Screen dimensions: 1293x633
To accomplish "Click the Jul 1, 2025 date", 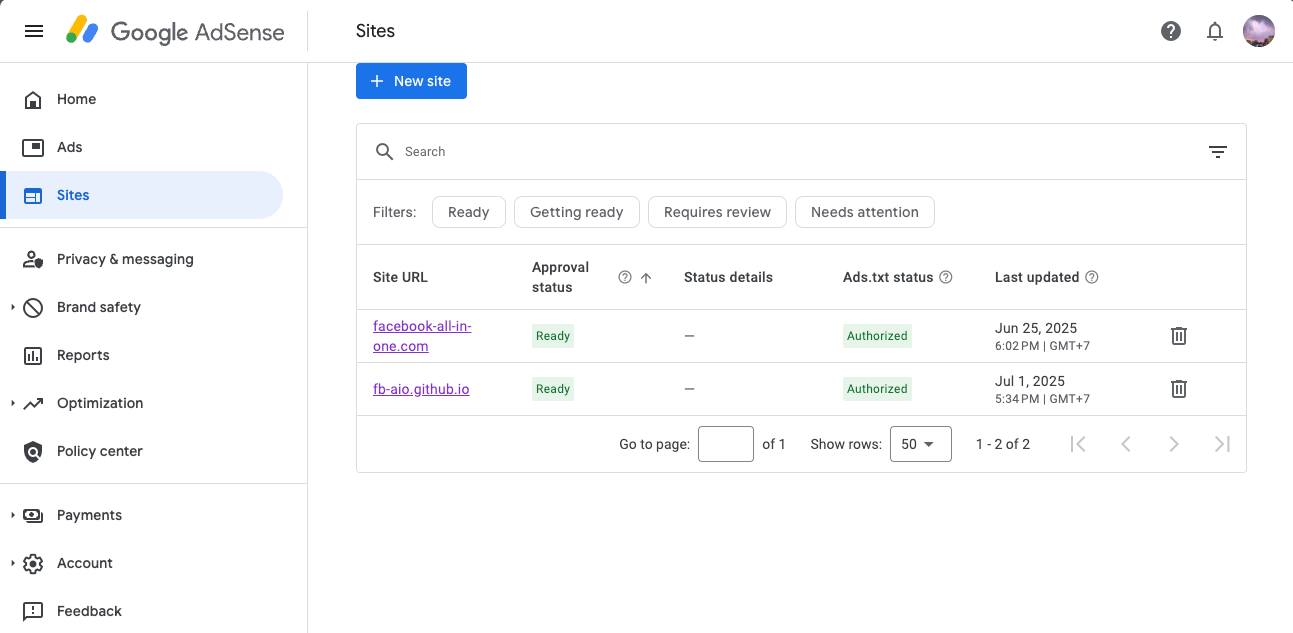I will [x=1030, y=381].
